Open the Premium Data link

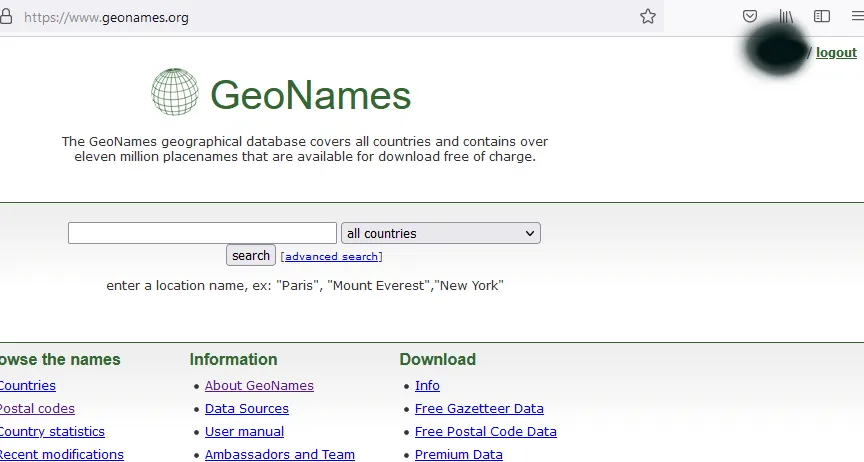[458, 454]
